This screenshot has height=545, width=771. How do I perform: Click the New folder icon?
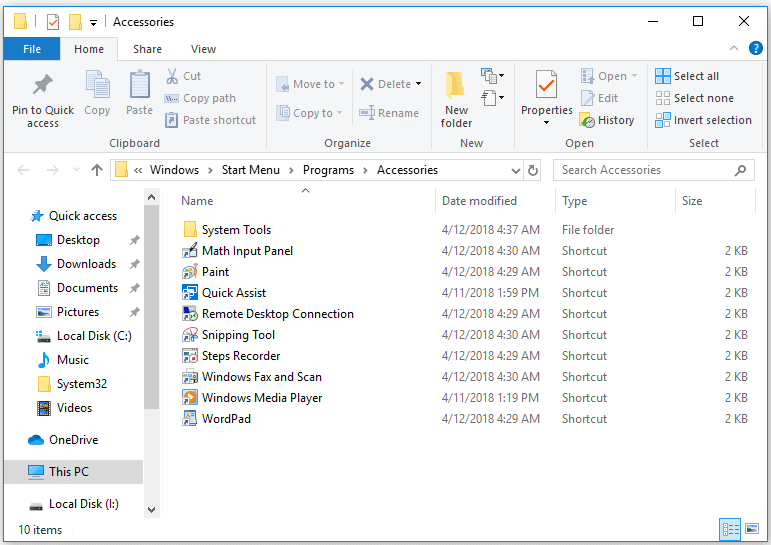[455, 85]
